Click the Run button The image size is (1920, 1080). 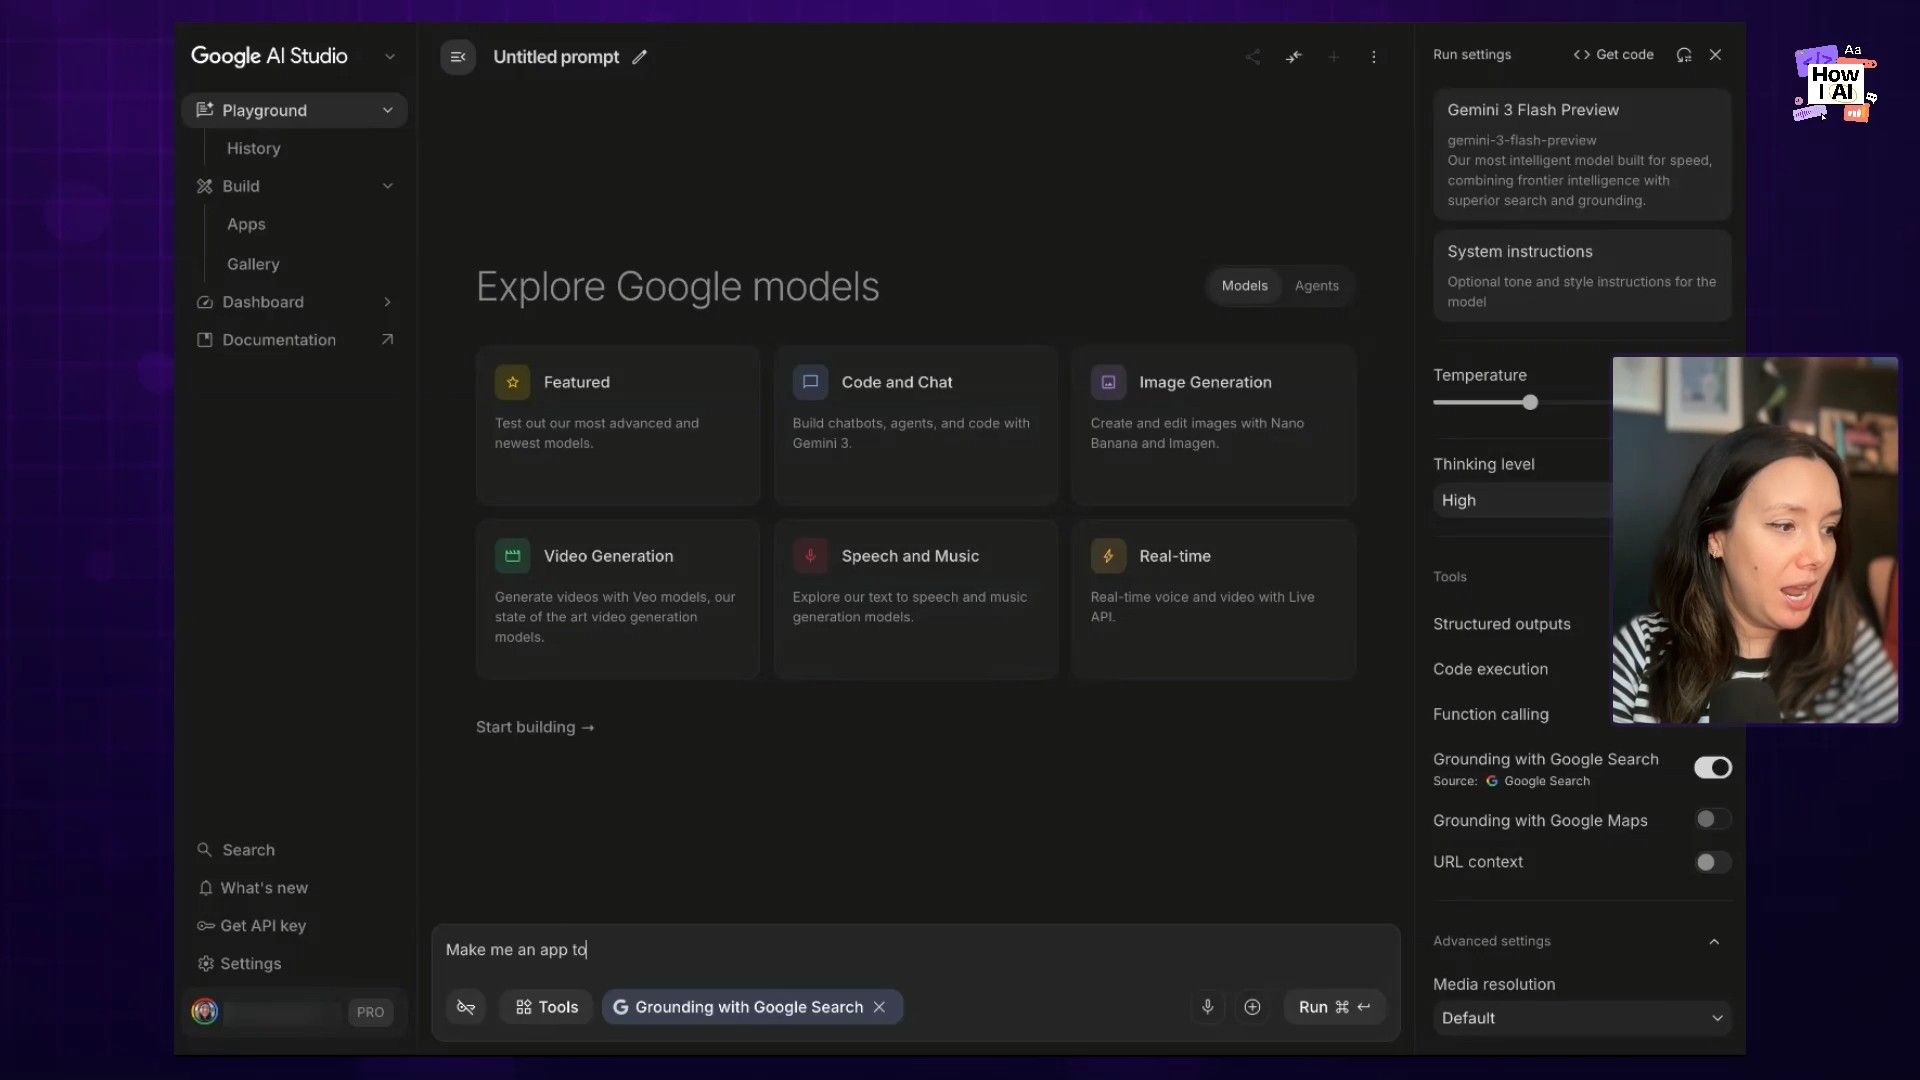click(1334, 1007)
